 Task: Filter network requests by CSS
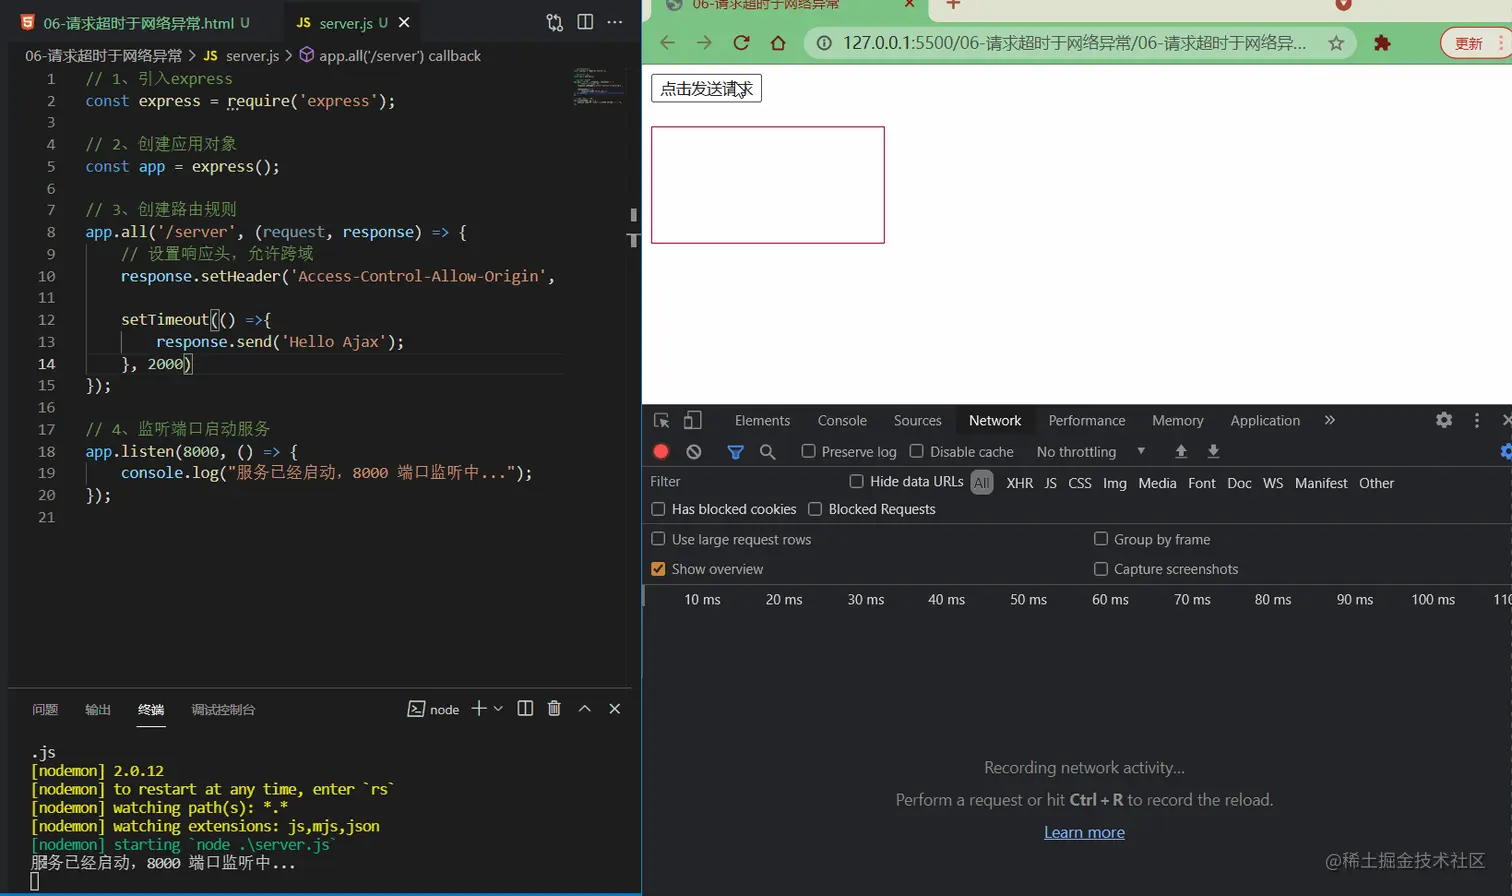(1080, 483)
